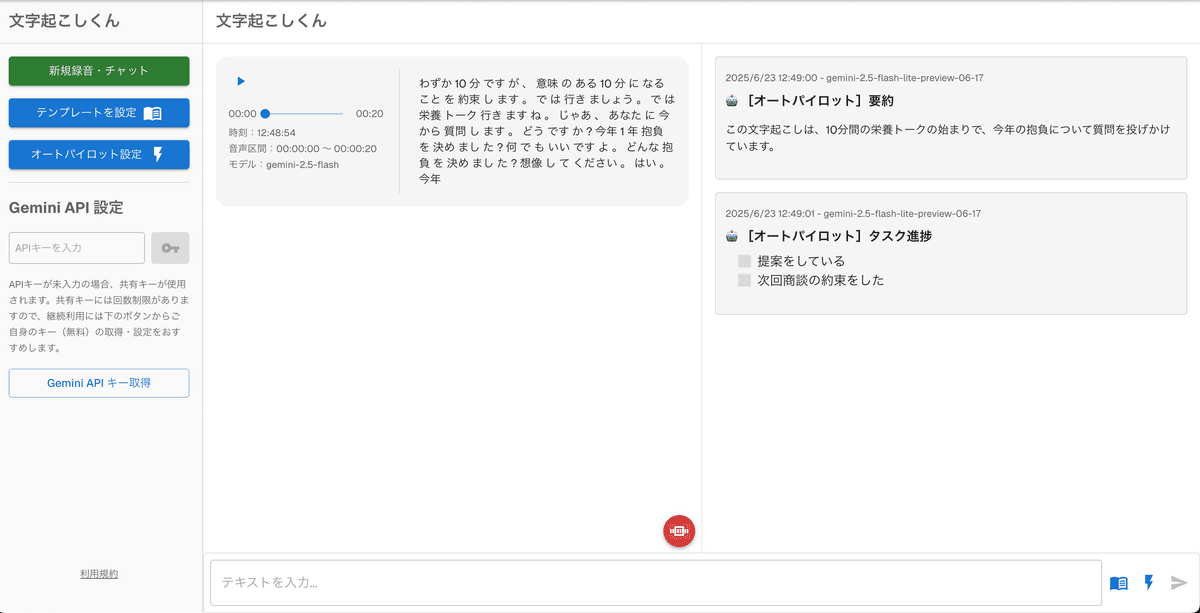Open the 利用規約 link
1200x613 pixels.
tap(99, 574)
